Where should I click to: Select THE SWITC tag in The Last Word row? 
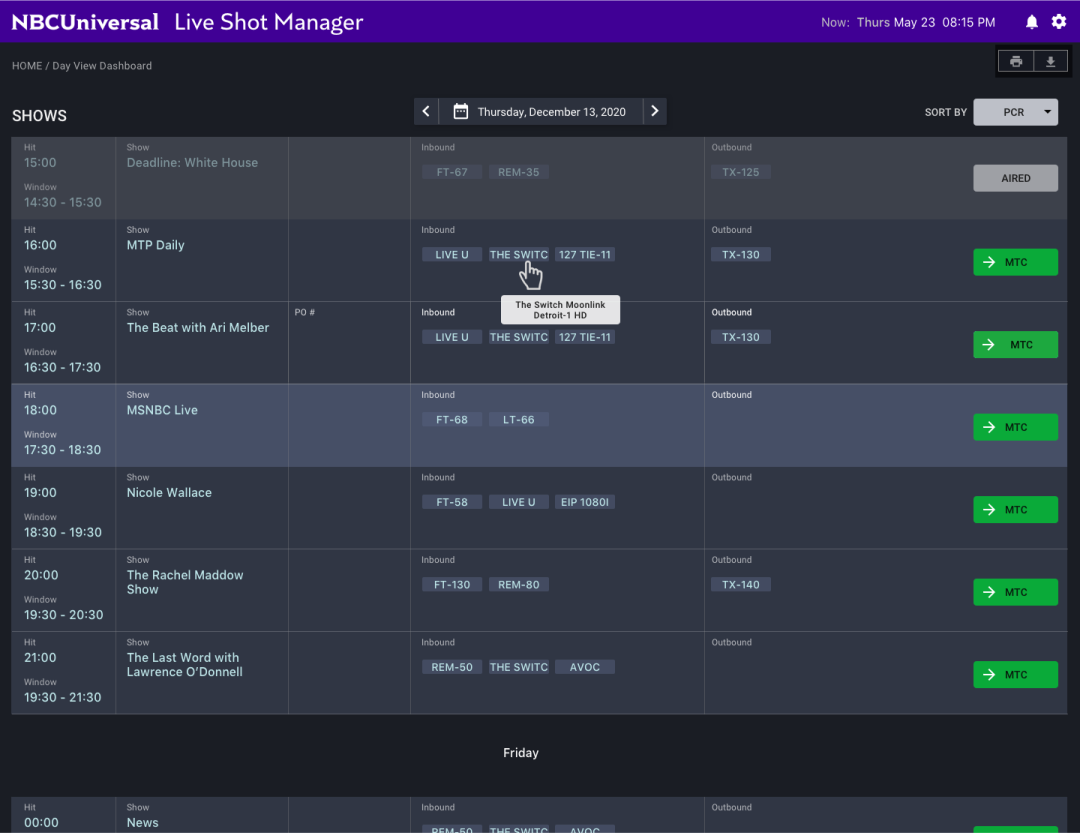(x=519, y=668)
